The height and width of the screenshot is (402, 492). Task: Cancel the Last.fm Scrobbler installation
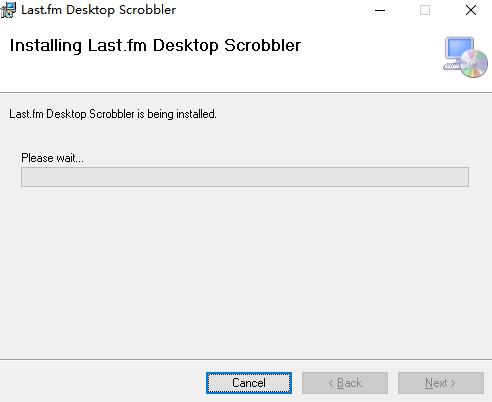tap(249, 383)
